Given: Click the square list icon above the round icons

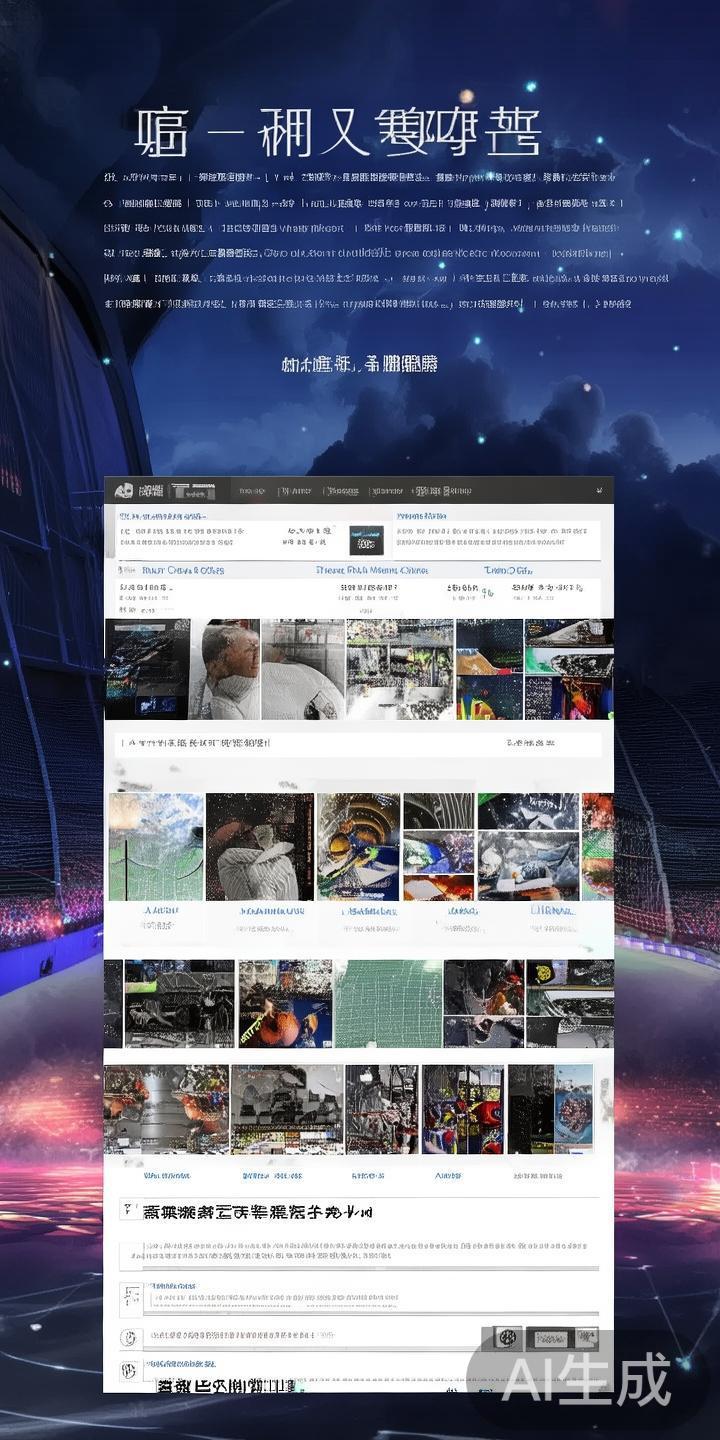Looking at the screenshot, I should pyautogui.click(x=130, y=1297).
